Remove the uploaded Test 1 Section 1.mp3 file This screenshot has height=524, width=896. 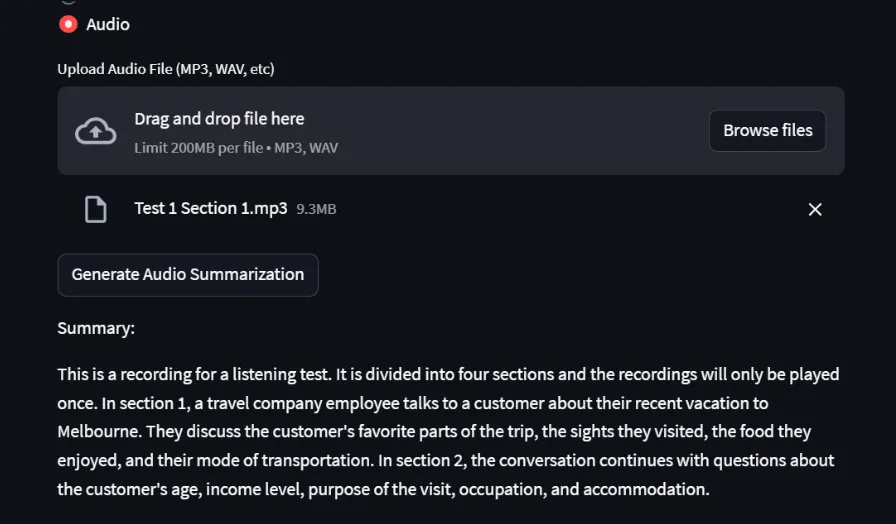point(815,209)
